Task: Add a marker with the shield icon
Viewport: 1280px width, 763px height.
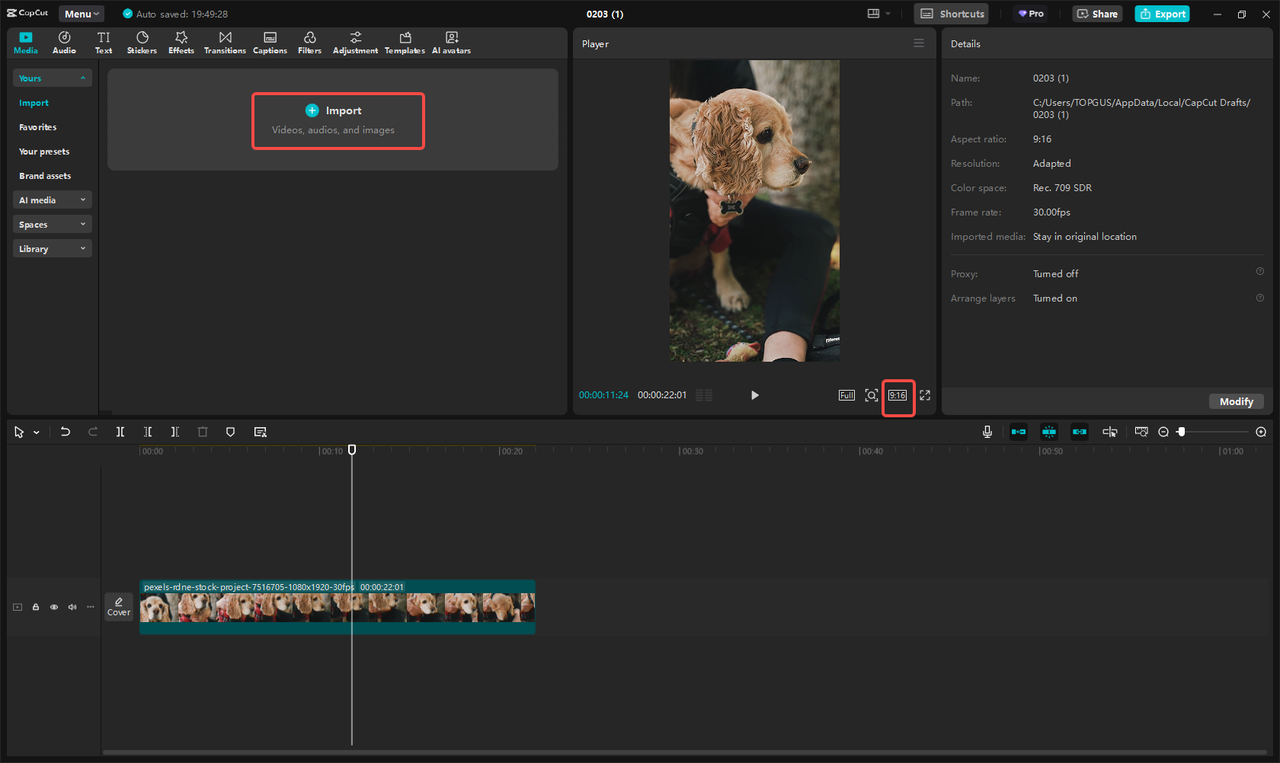Action: 230,432
